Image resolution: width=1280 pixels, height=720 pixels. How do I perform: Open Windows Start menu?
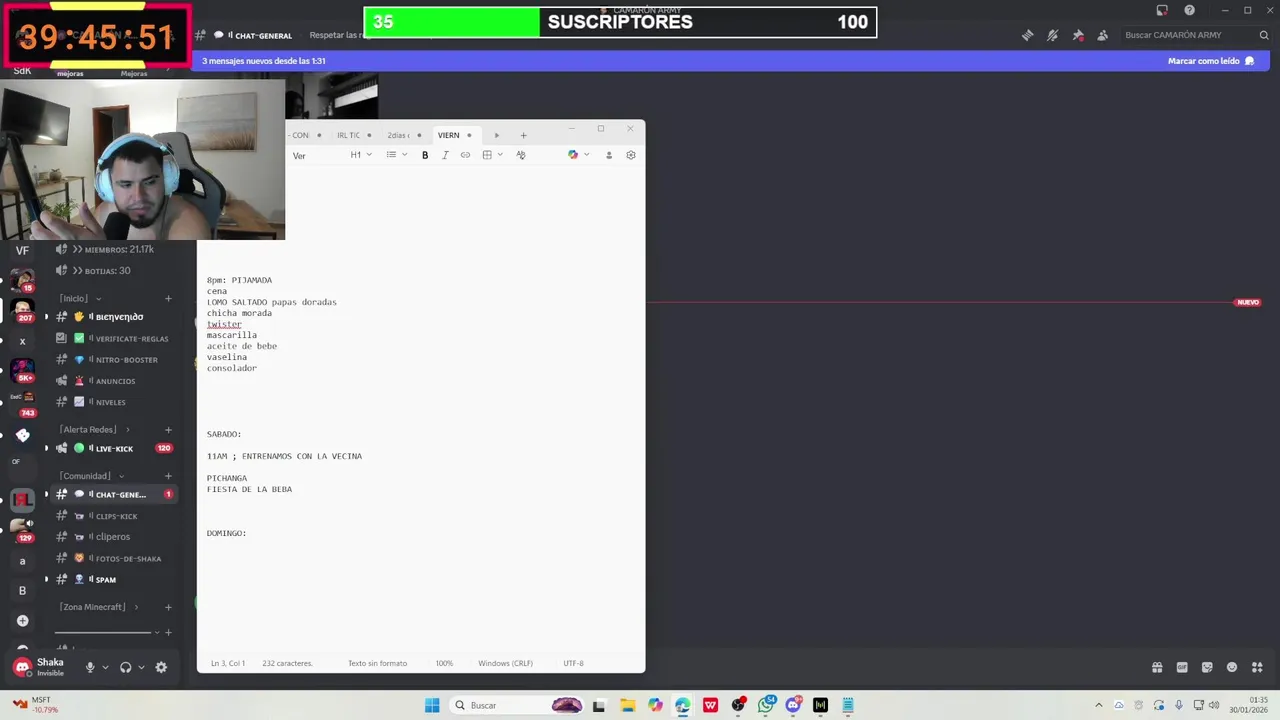point(432,705)
